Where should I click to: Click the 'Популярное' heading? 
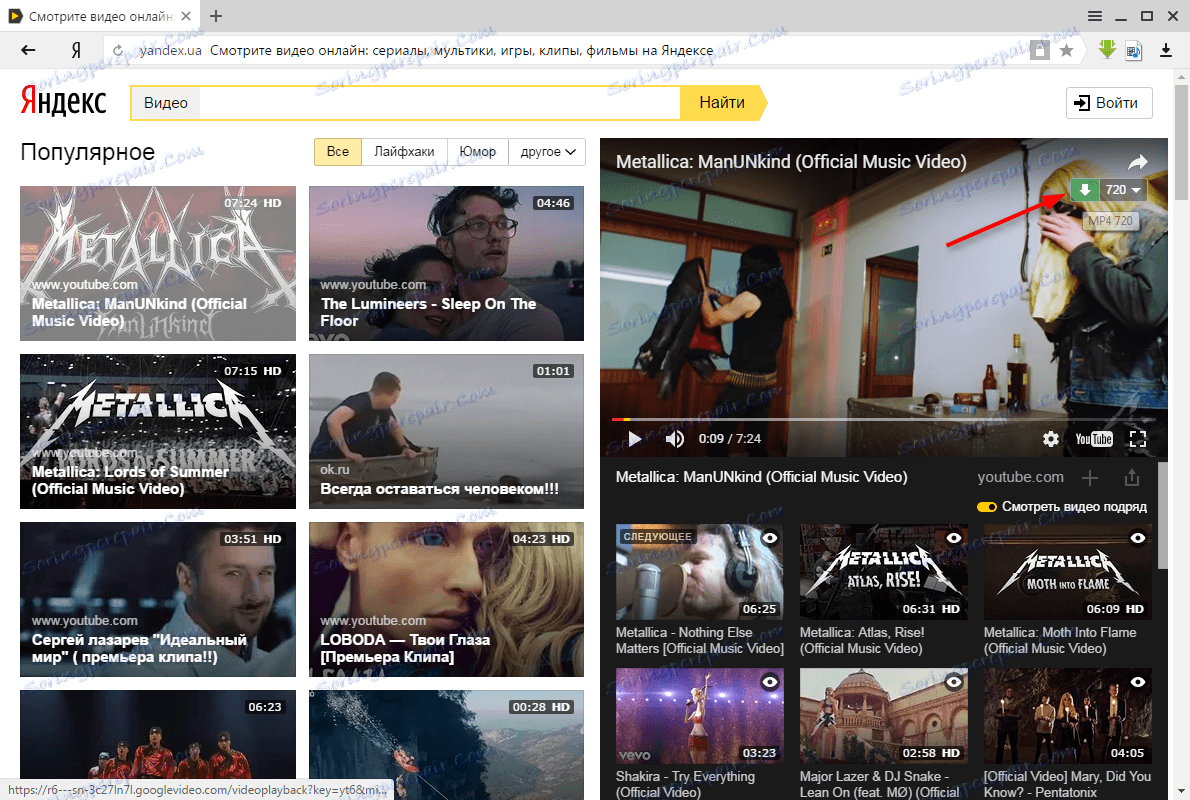[x=87, y=152]
